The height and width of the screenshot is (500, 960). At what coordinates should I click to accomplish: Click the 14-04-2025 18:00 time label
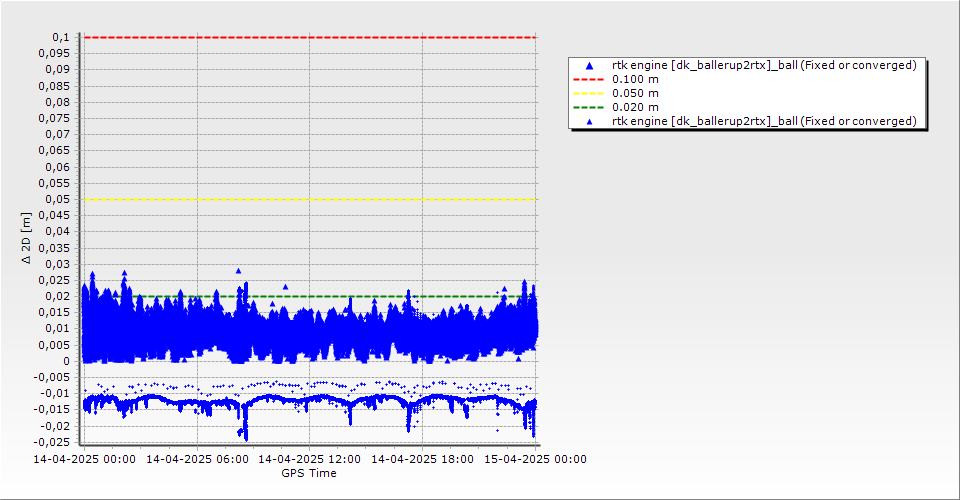tap(422, 459)
